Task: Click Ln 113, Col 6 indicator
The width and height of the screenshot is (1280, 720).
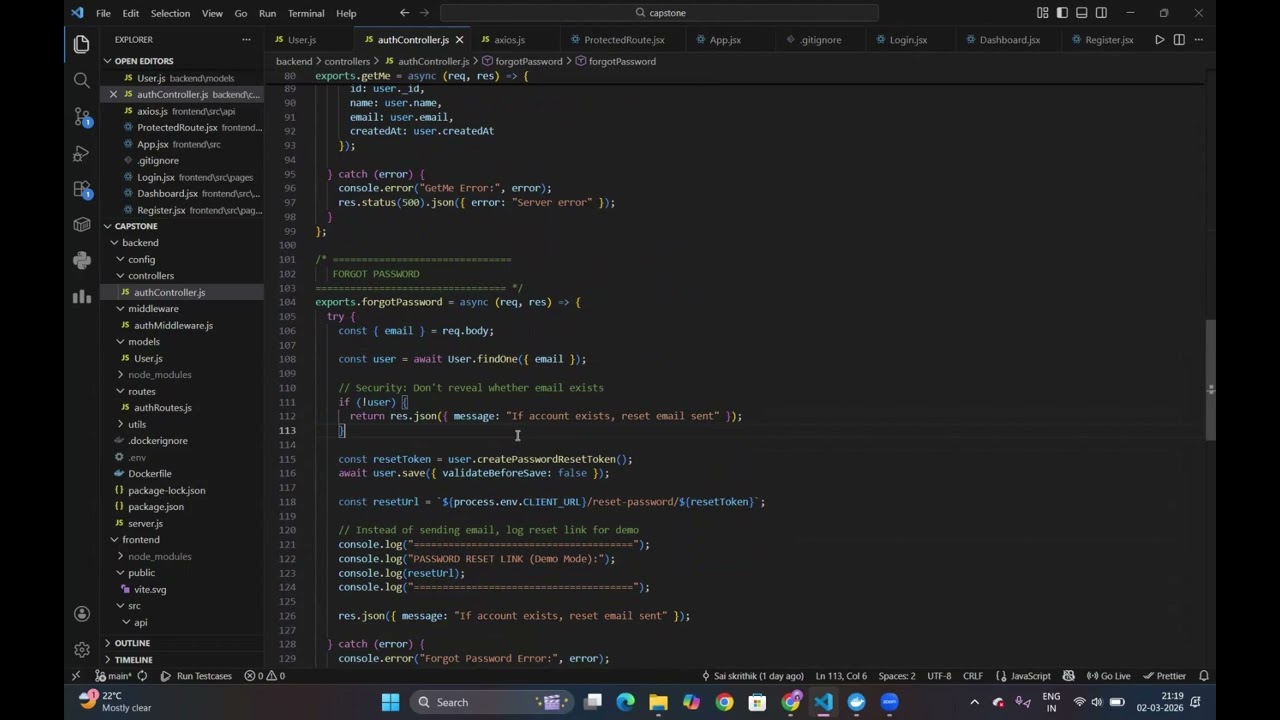Action: coord(841,676)
